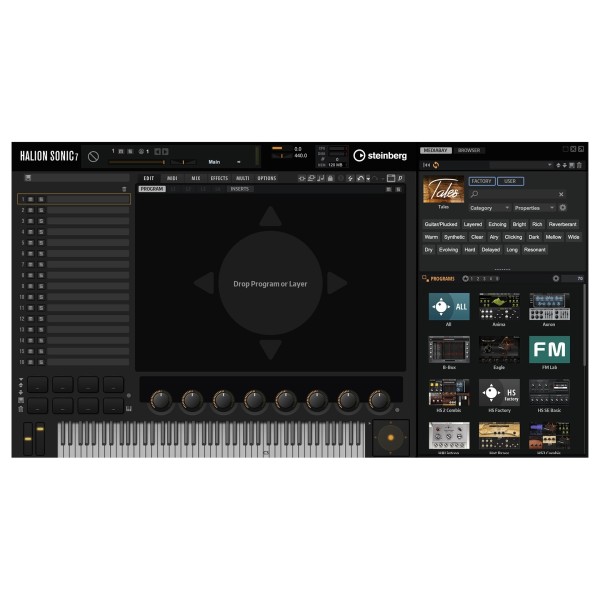Switch to the BROWSER tab
The width and height of the screenshot is (600, 600).
pos(469,150)
